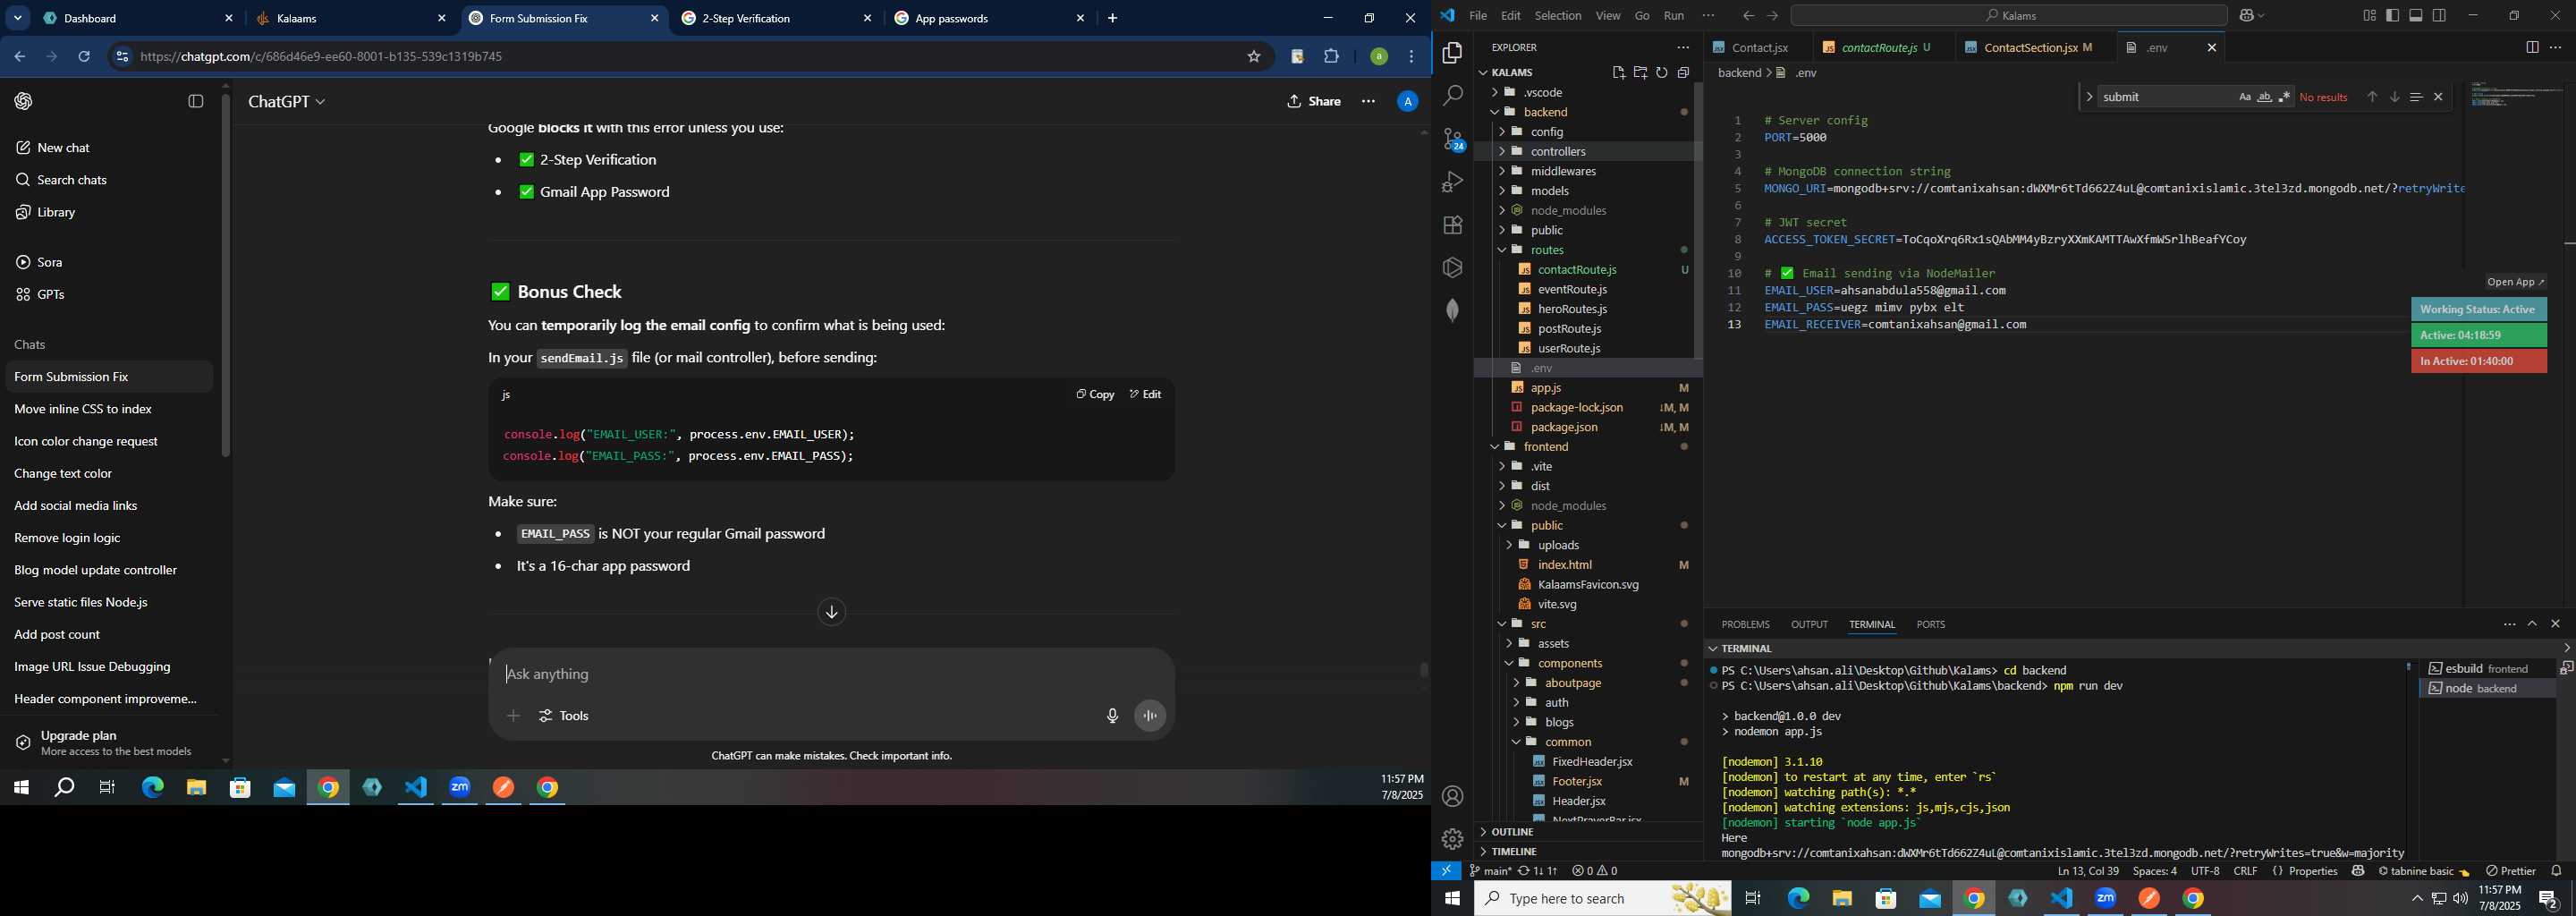2576x916 pixels.
Task: Toggle Use Regular Expression in find widget
Action: pos(2285,97)
